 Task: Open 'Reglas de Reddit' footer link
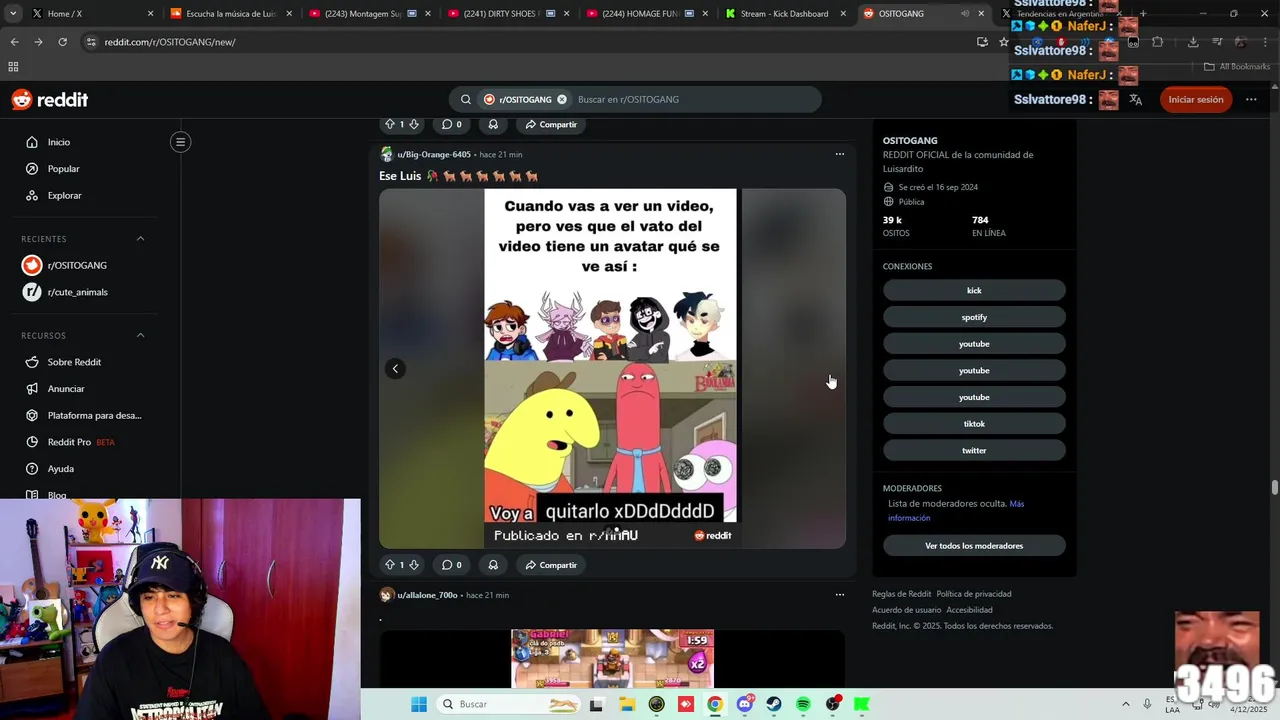[x=901, y=594]
